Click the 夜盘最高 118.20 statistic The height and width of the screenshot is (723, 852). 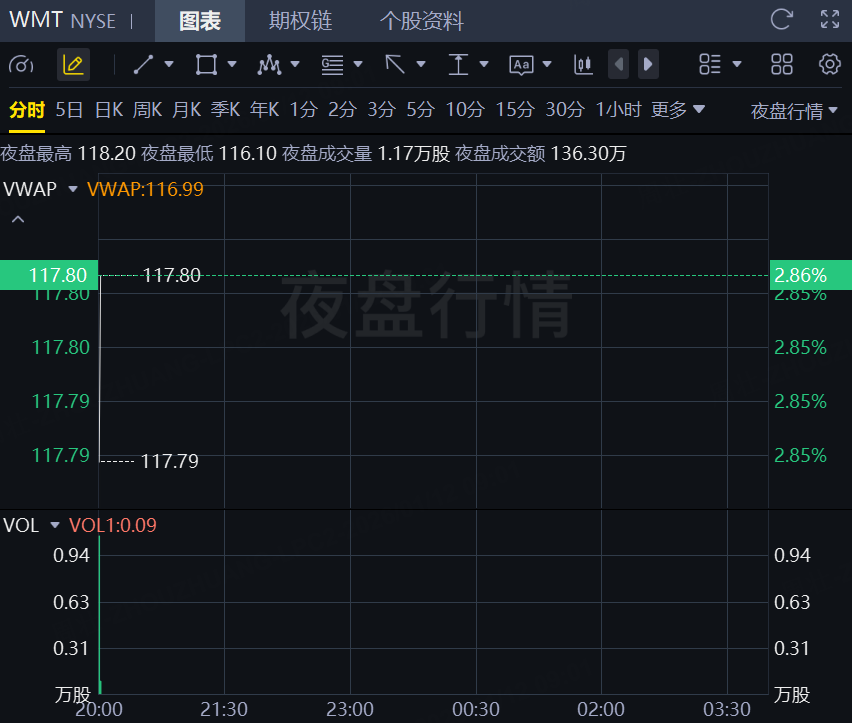[68, 154]
